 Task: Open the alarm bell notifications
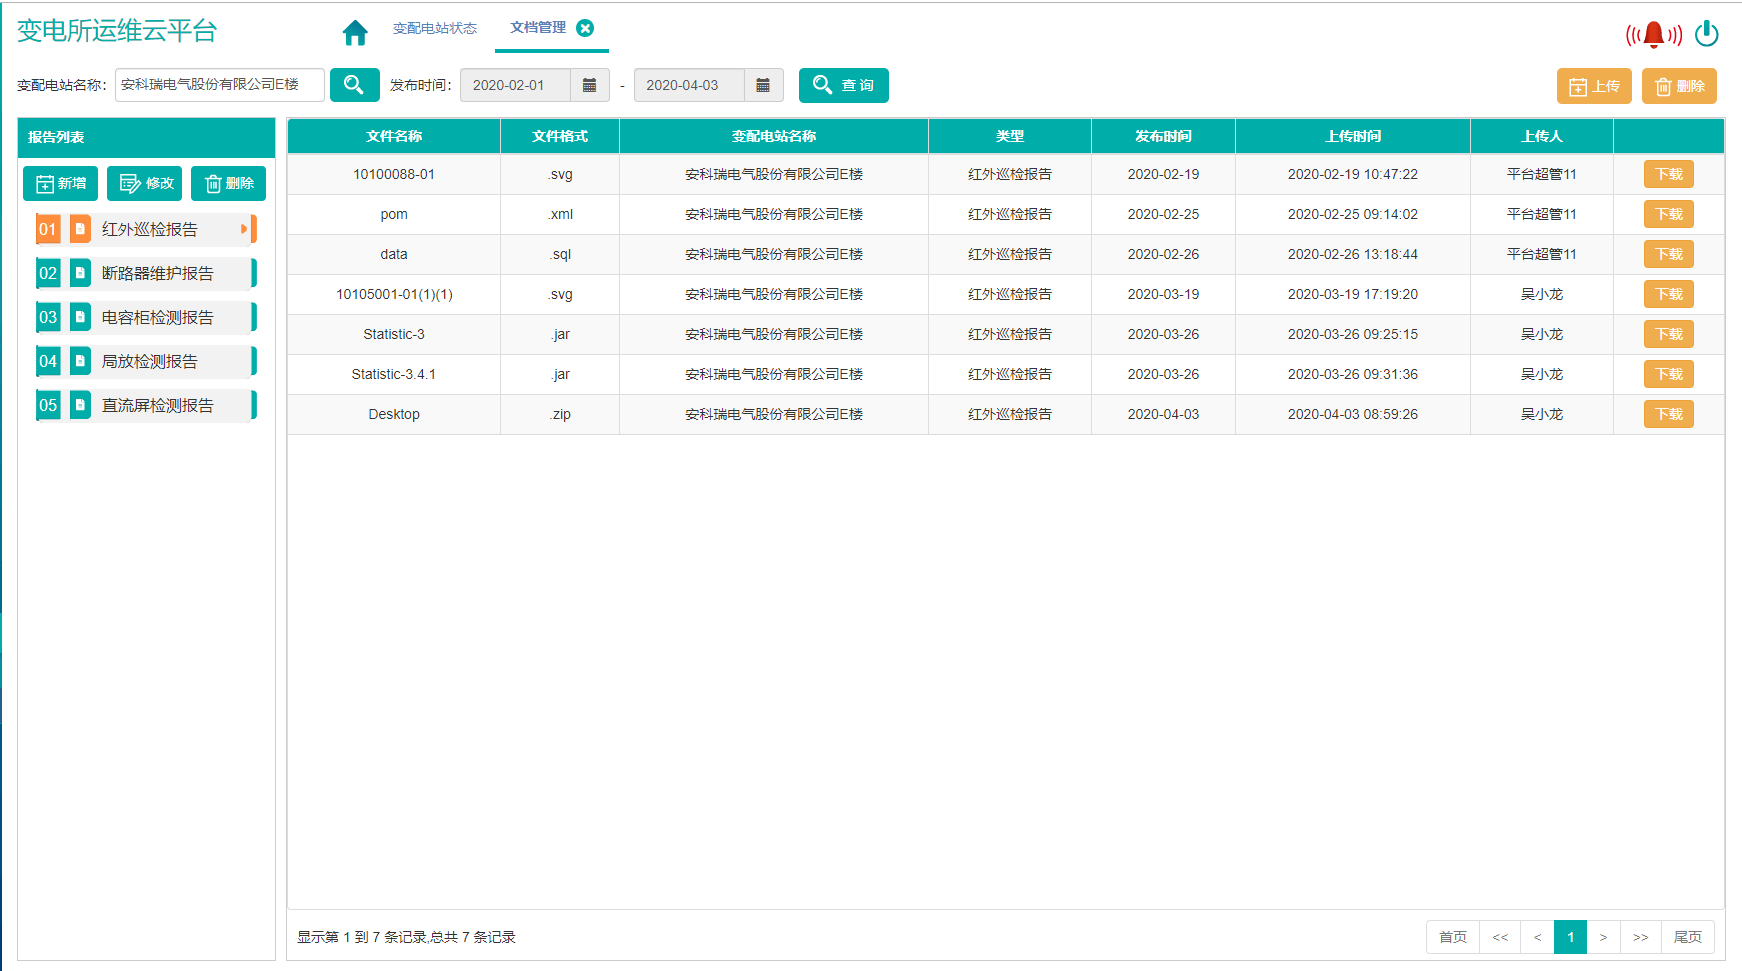click(x=1654, y=35)
